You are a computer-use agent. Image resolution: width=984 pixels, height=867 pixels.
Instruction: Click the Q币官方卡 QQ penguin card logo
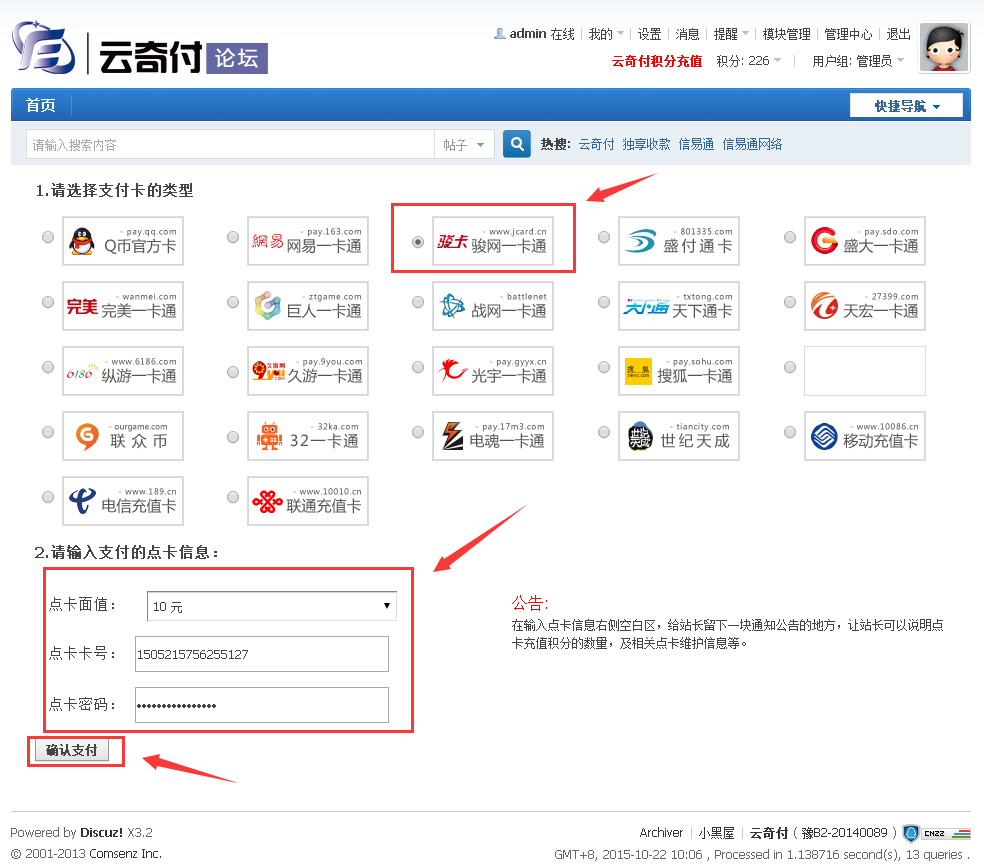pyautogui.click(x=123, y=242)
